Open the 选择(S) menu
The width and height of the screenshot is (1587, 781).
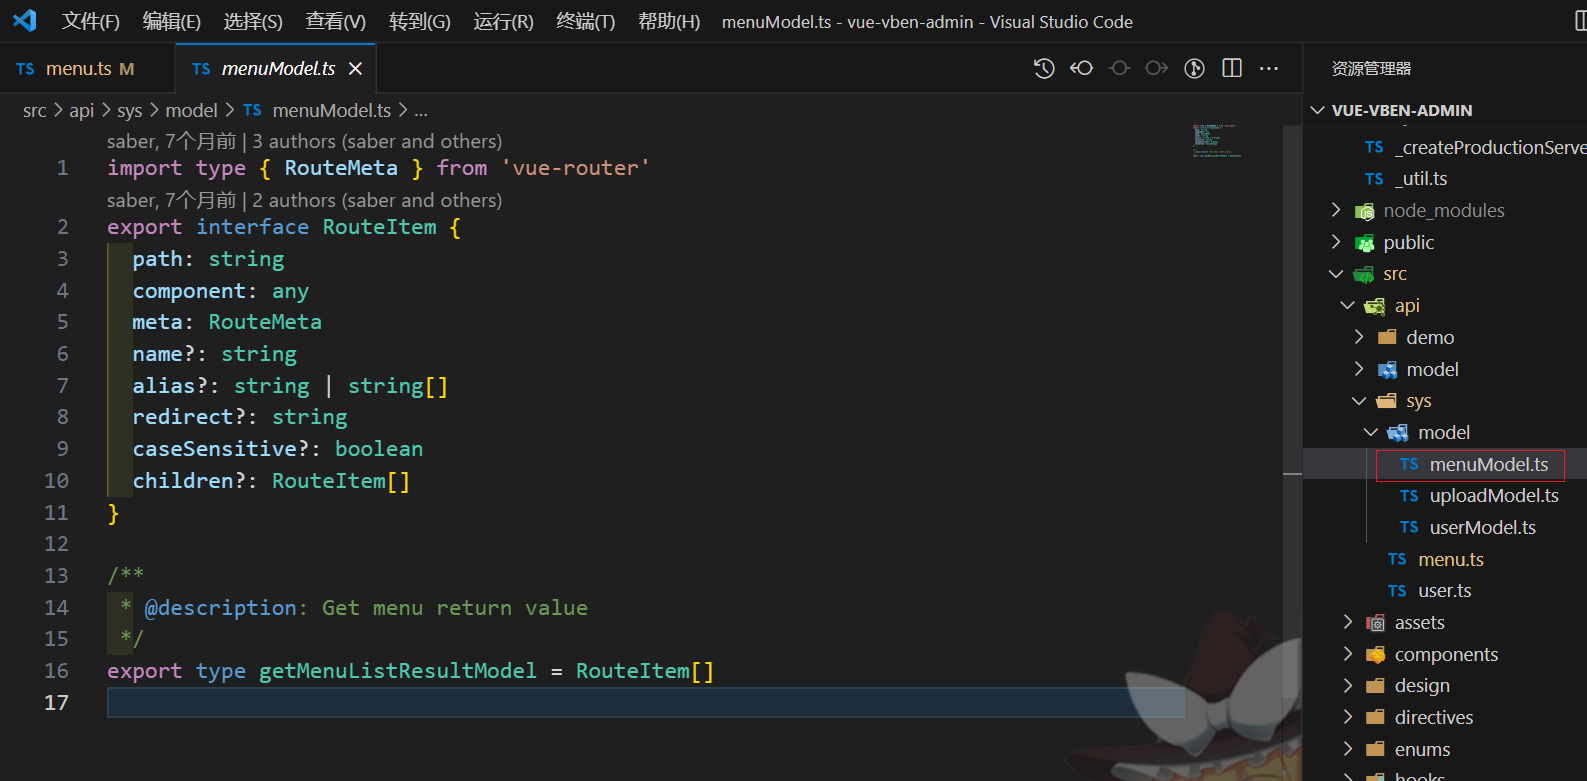(x=253, y=21)
